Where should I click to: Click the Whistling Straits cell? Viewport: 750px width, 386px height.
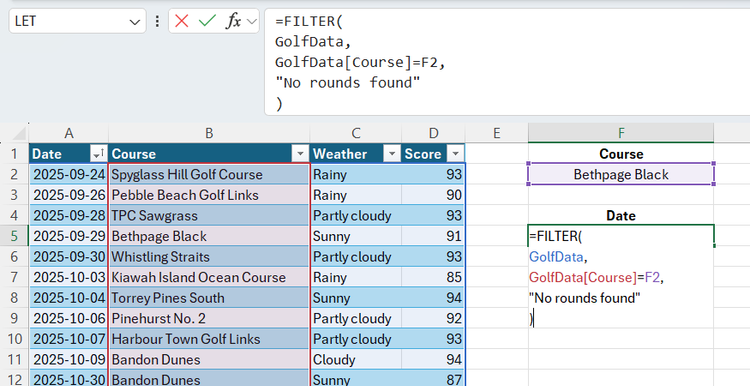(209, 257)
